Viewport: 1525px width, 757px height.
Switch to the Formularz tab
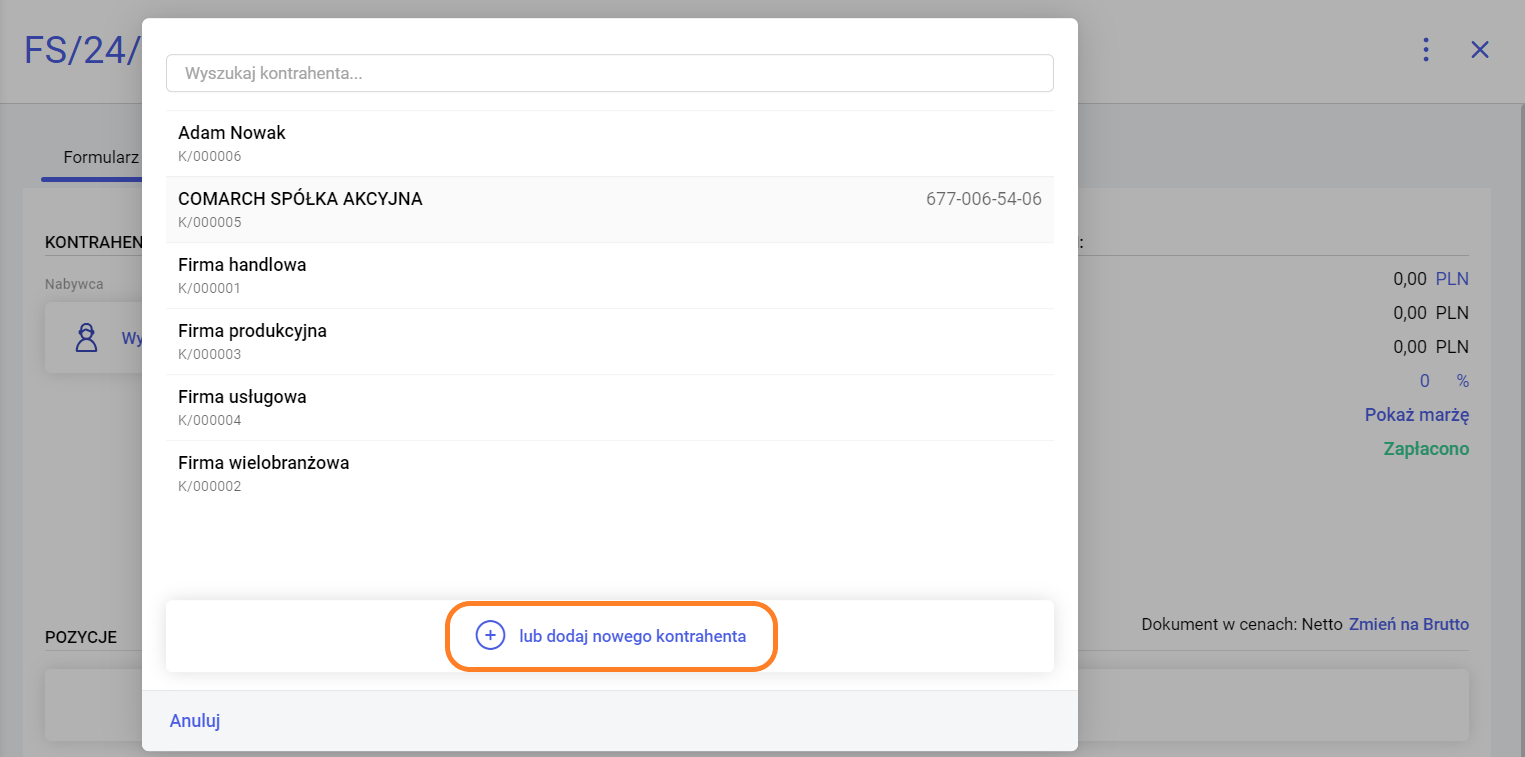pos(100,157)
